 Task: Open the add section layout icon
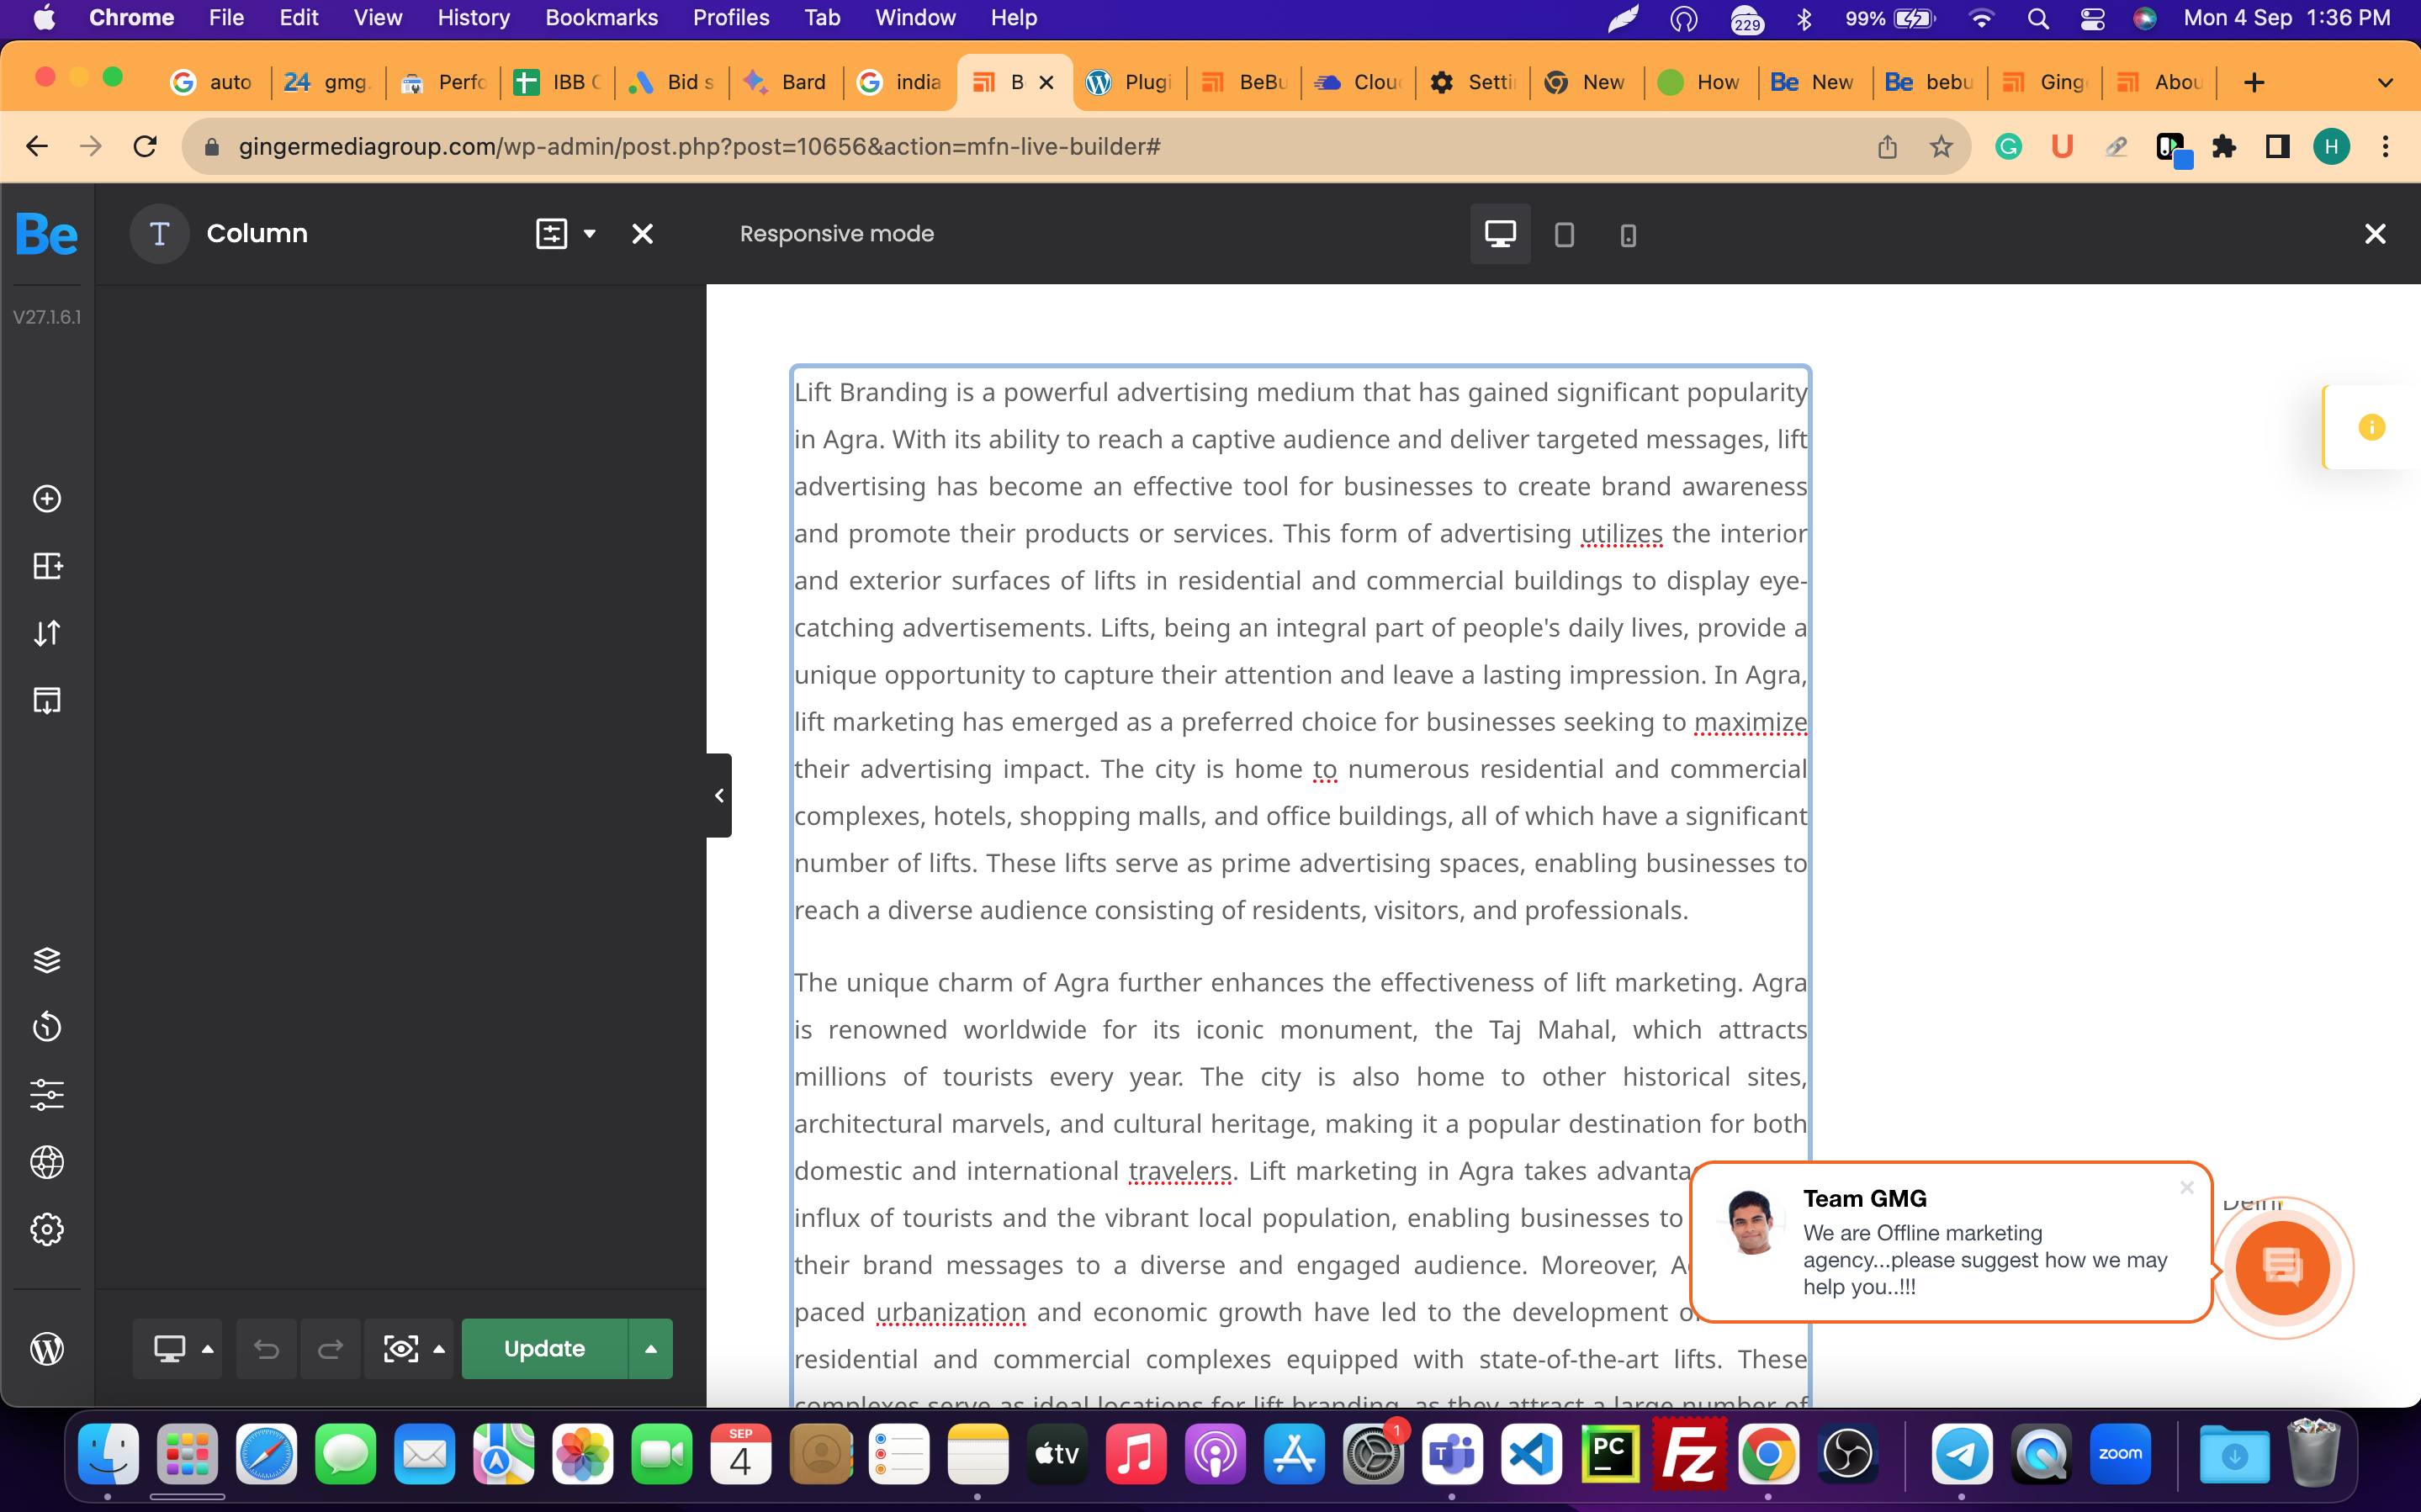tap(47, 566)
